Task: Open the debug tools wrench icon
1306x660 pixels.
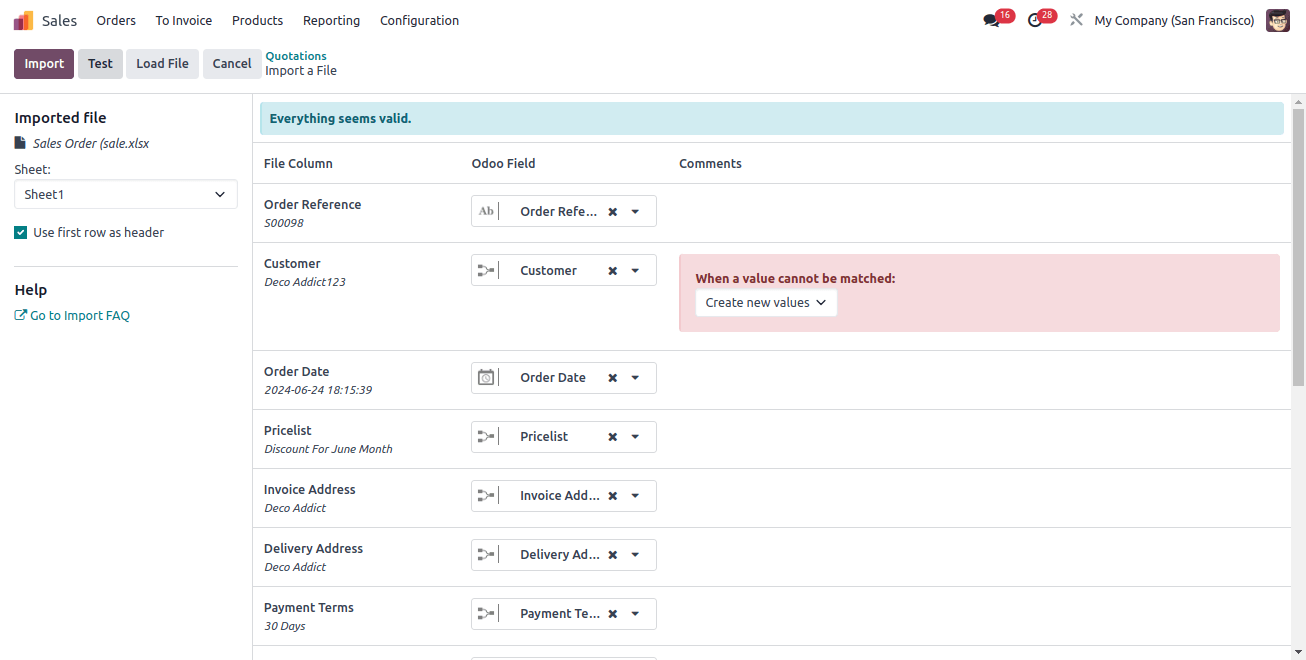Action: point(1076,20)
